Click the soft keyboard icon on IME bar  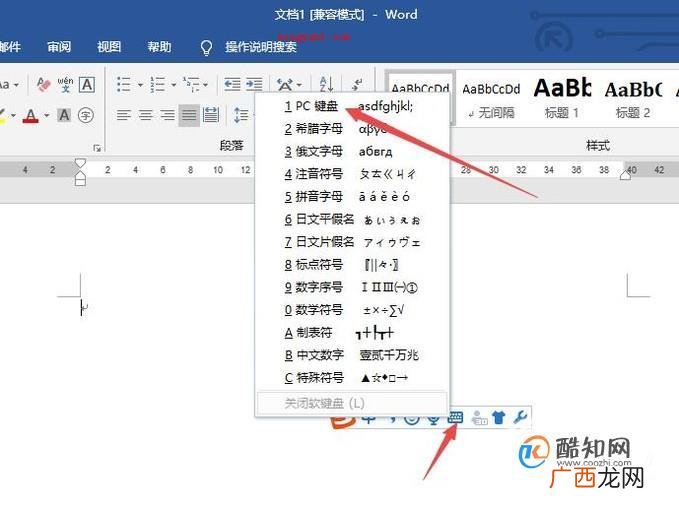pos(455,418)
